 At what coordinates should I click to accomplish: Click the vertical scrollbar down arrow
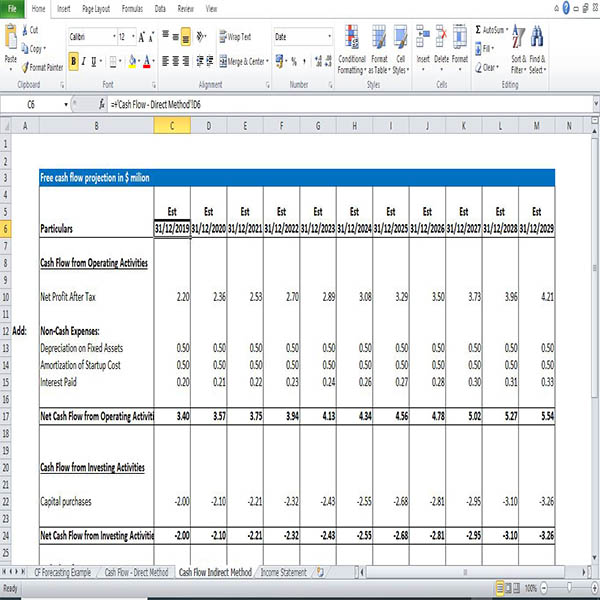[594, 557]
